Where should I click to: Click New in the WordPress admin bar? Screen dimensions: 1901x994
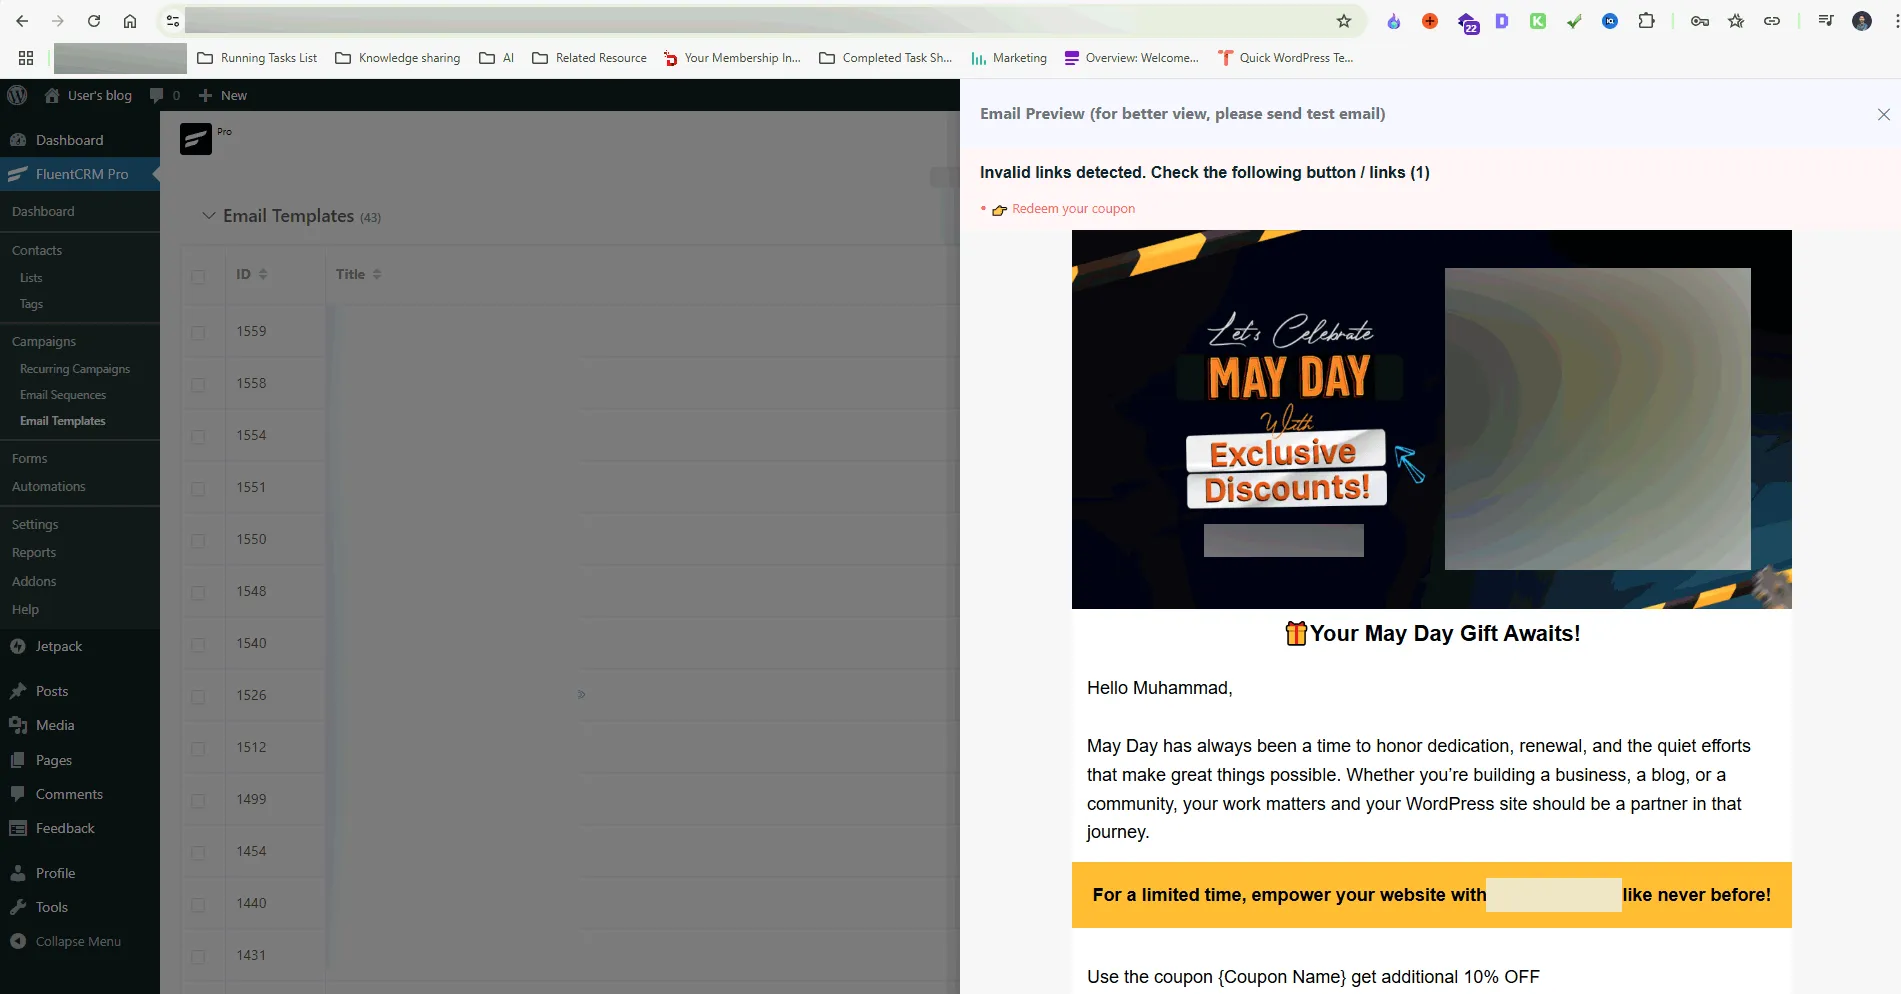point(222,95)
